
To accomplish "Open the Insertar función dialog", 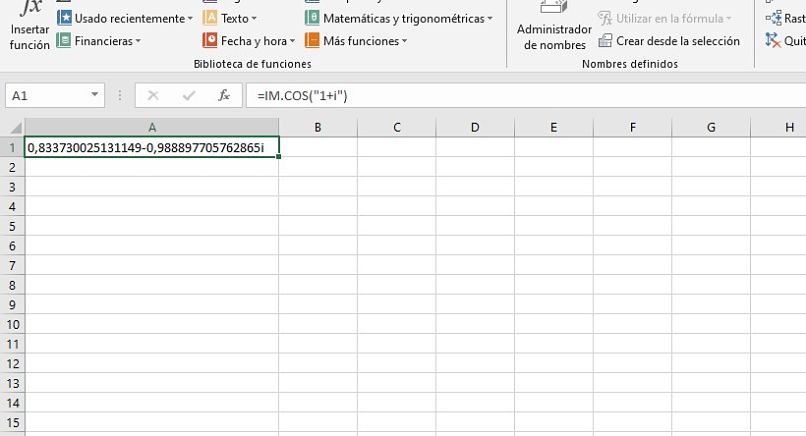I will click(x=30, y=26).
